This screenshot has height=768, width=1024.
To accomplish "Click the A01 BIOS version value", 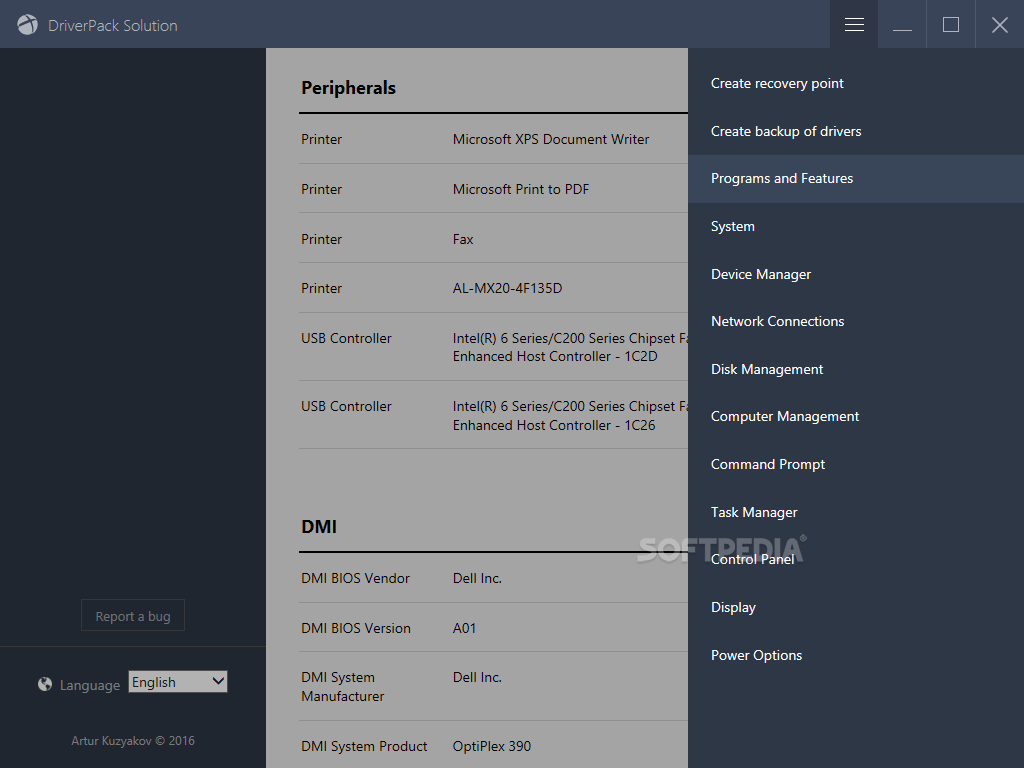I will point(464,628).
